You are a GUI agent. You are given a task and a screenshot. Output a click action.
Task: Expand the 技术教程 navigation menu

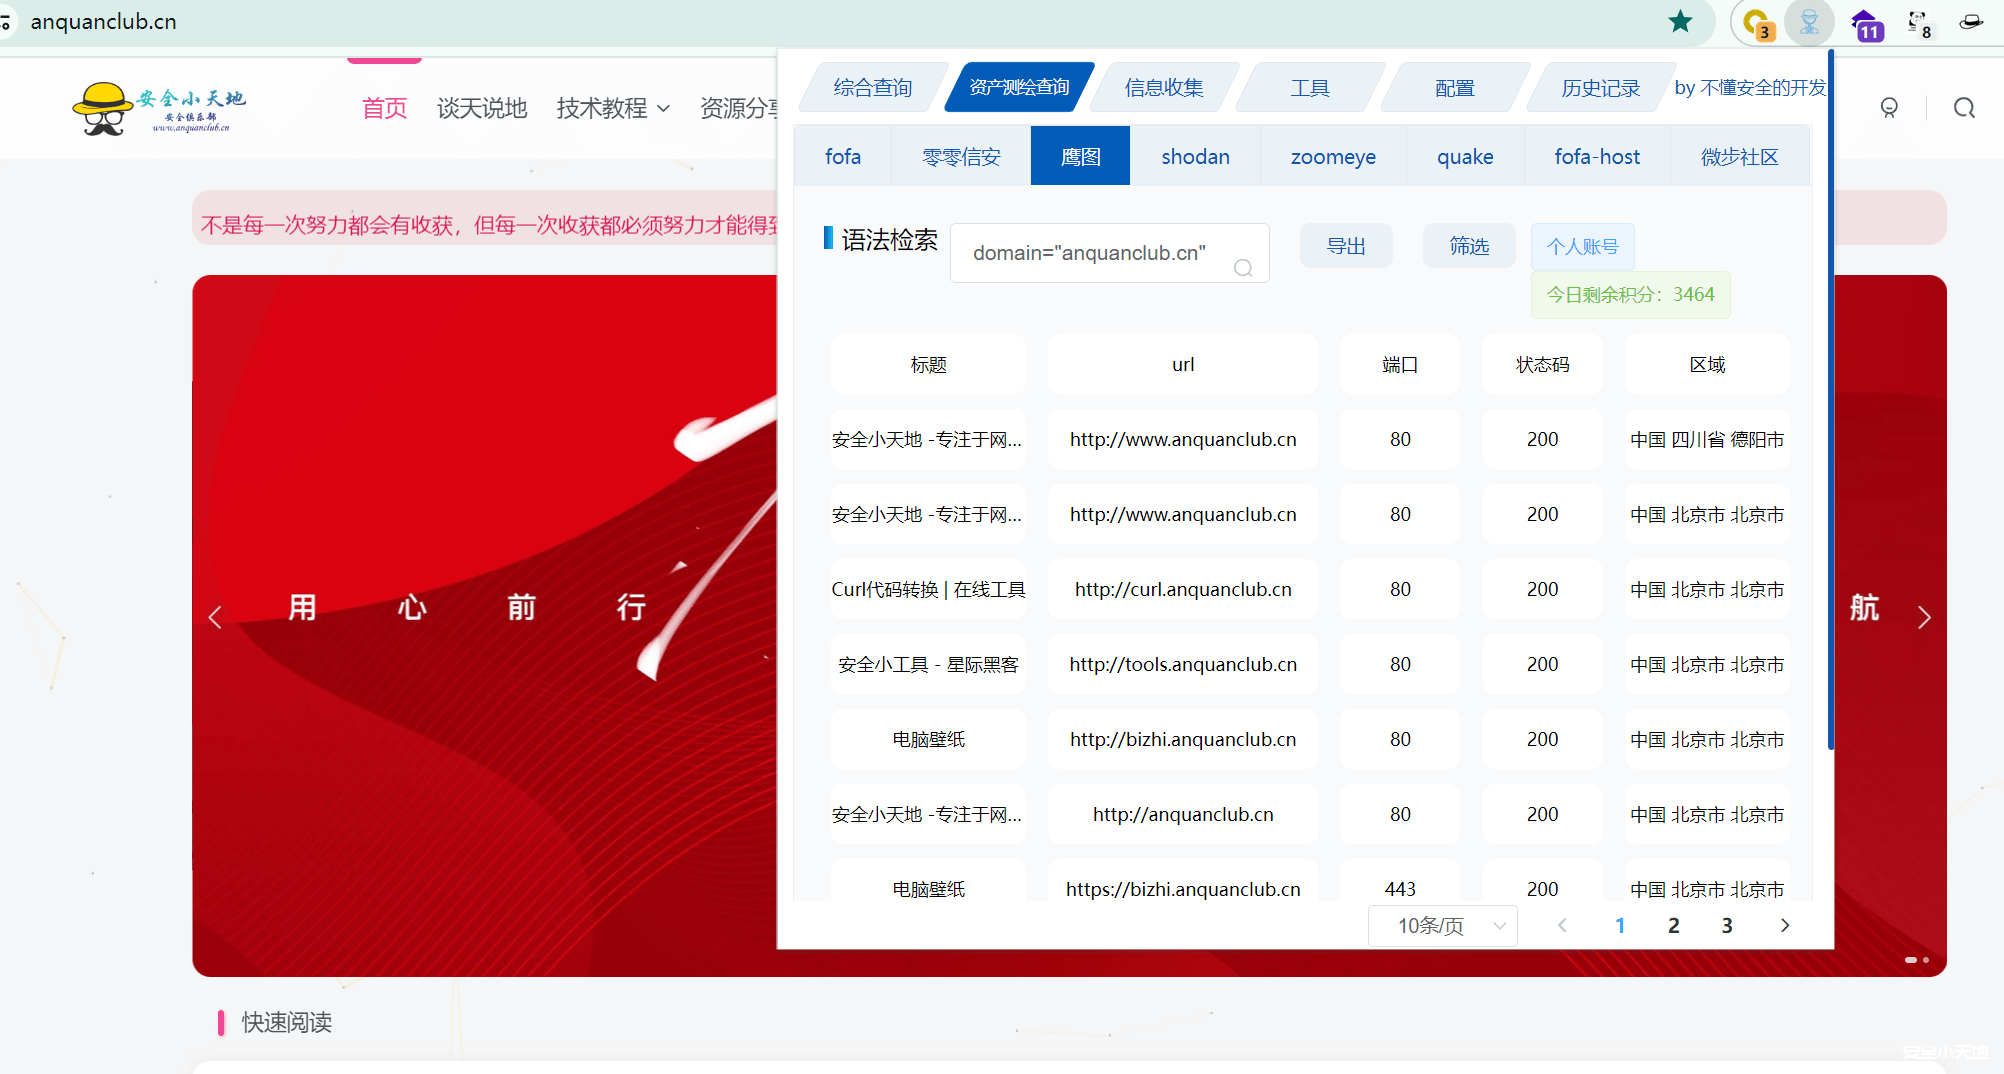(x=612, y=108)
